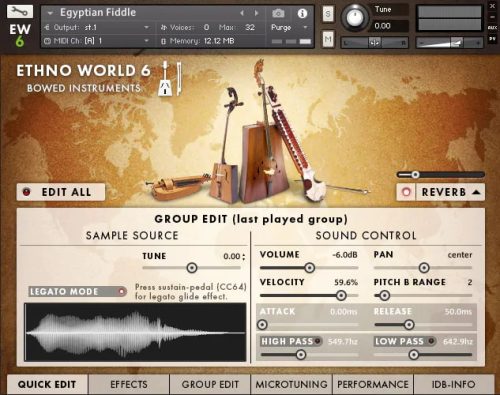Open the IDB-INFO tab
Viewport: 500px width, 395px height.
click(x=454, y=384)
